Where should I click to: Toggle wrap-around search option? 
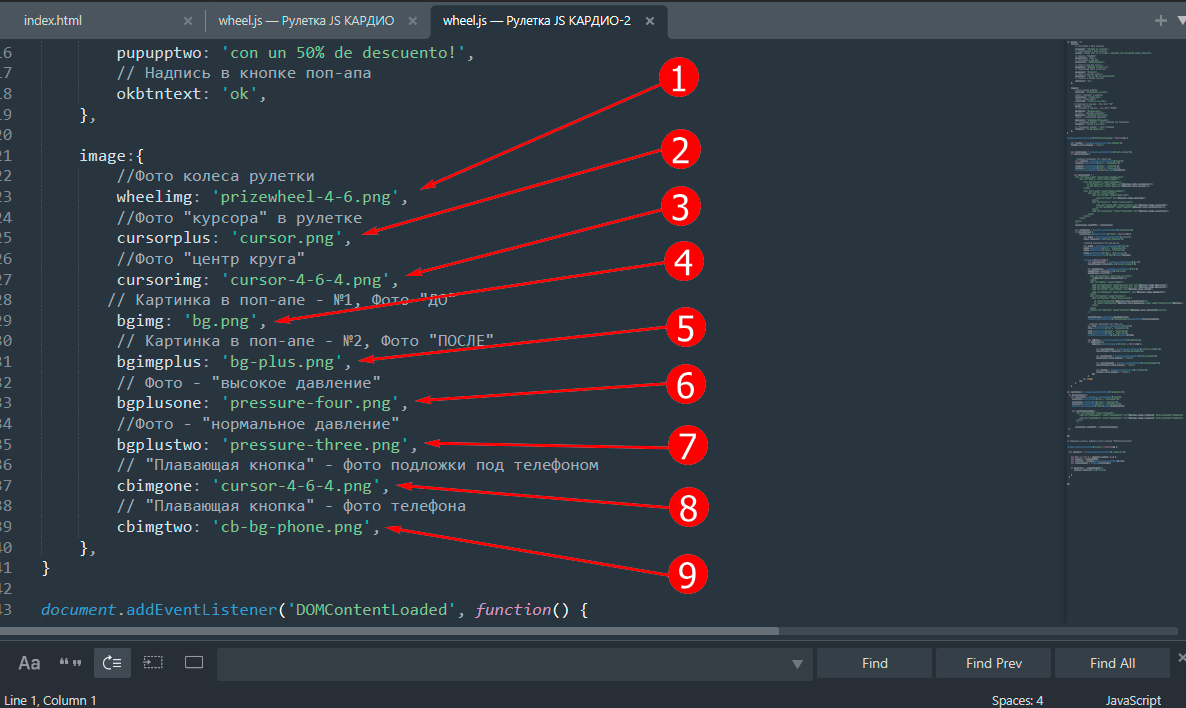tap(112, 663)
